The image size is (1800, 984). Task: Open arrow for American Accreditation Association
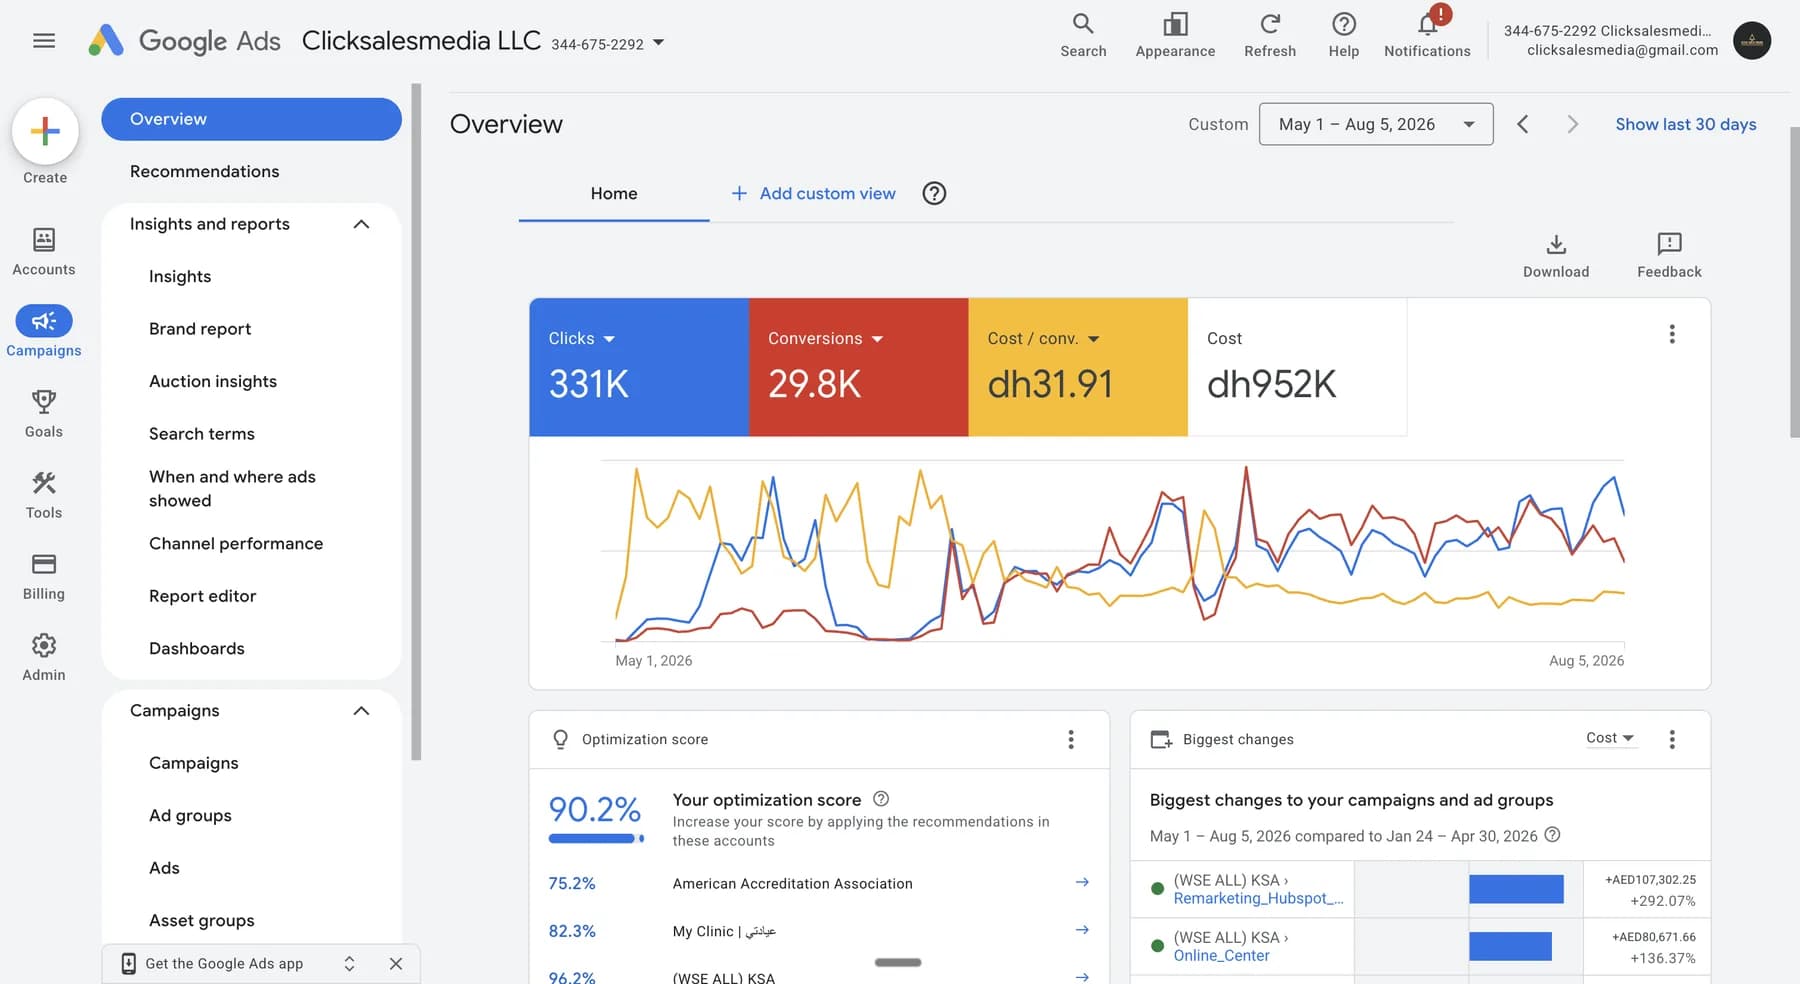[x=1082, y=882]
